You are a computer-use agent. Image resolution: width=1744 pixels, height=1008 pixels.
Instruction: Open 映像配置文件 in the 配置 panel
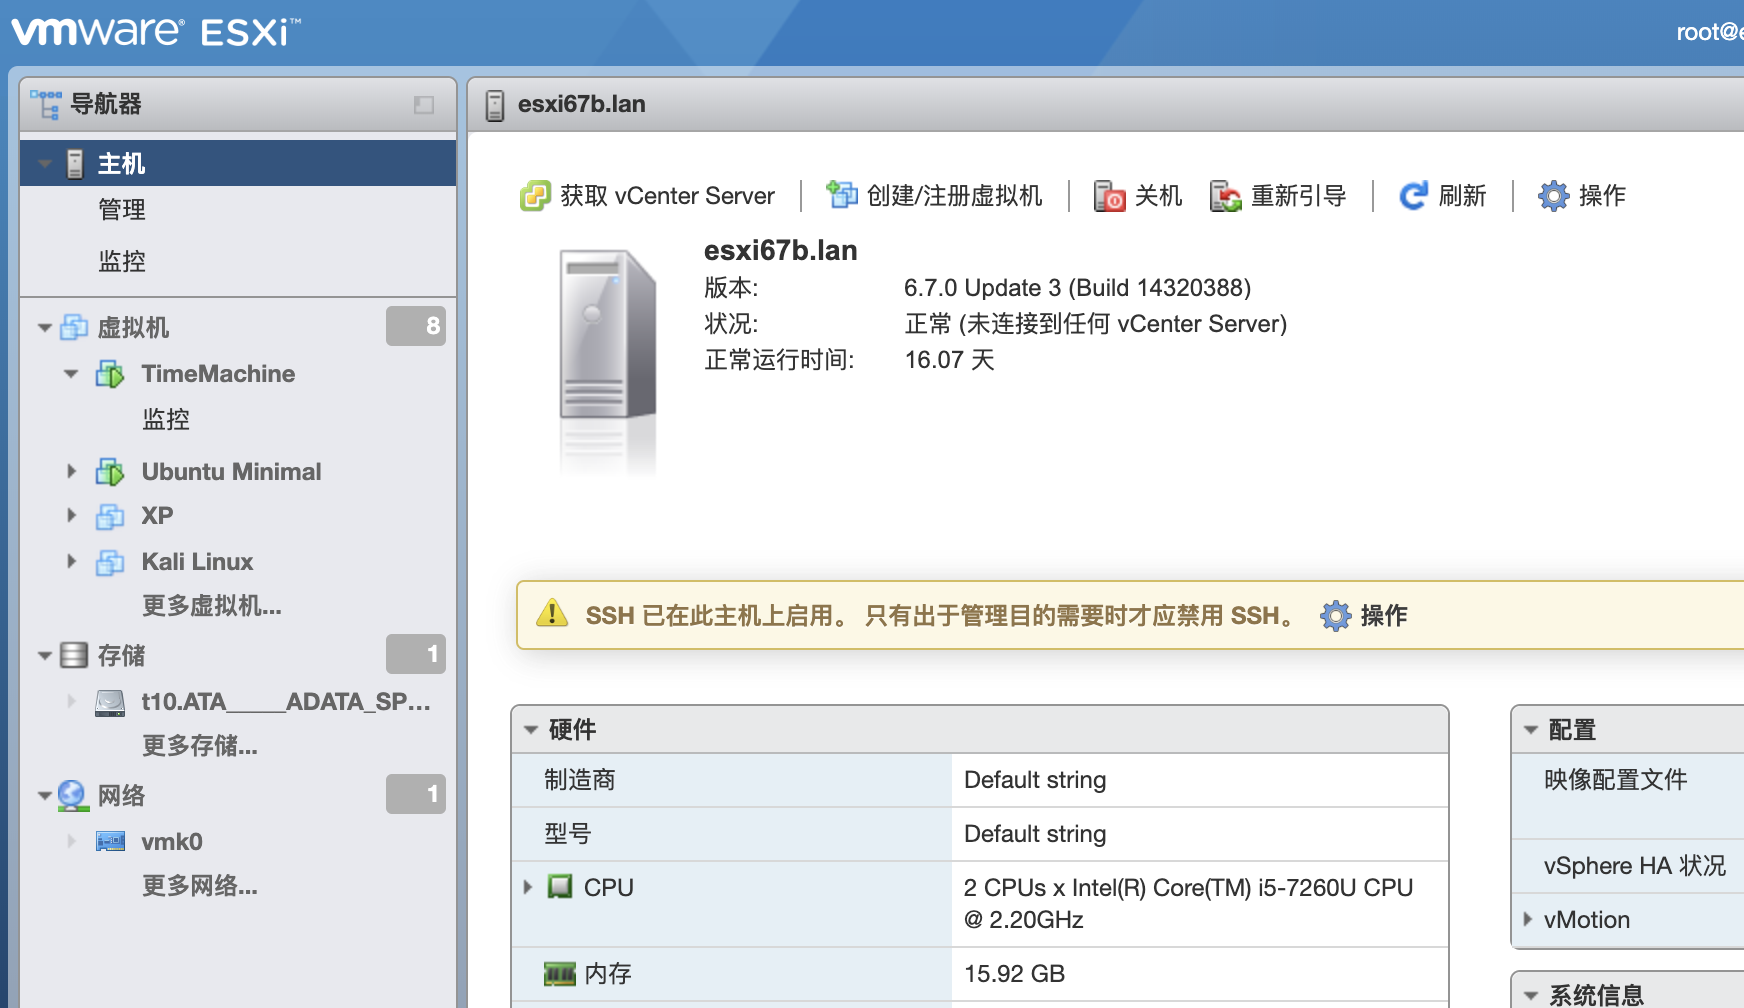point(1615,780)
